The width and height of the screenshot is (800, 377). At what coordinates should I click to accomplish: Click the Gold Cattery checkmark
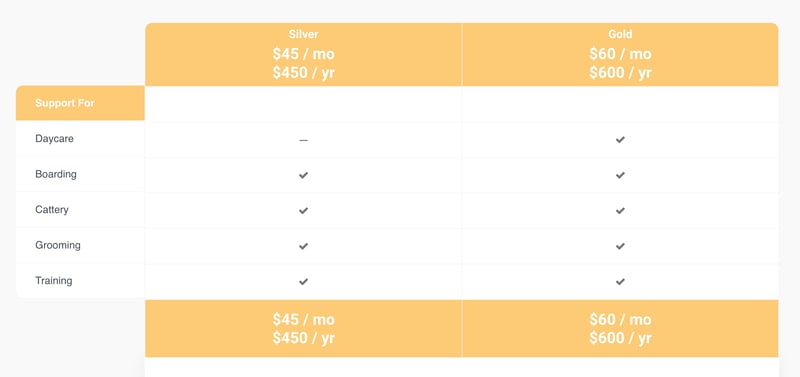pyautogui.click(x=620, y=210)
